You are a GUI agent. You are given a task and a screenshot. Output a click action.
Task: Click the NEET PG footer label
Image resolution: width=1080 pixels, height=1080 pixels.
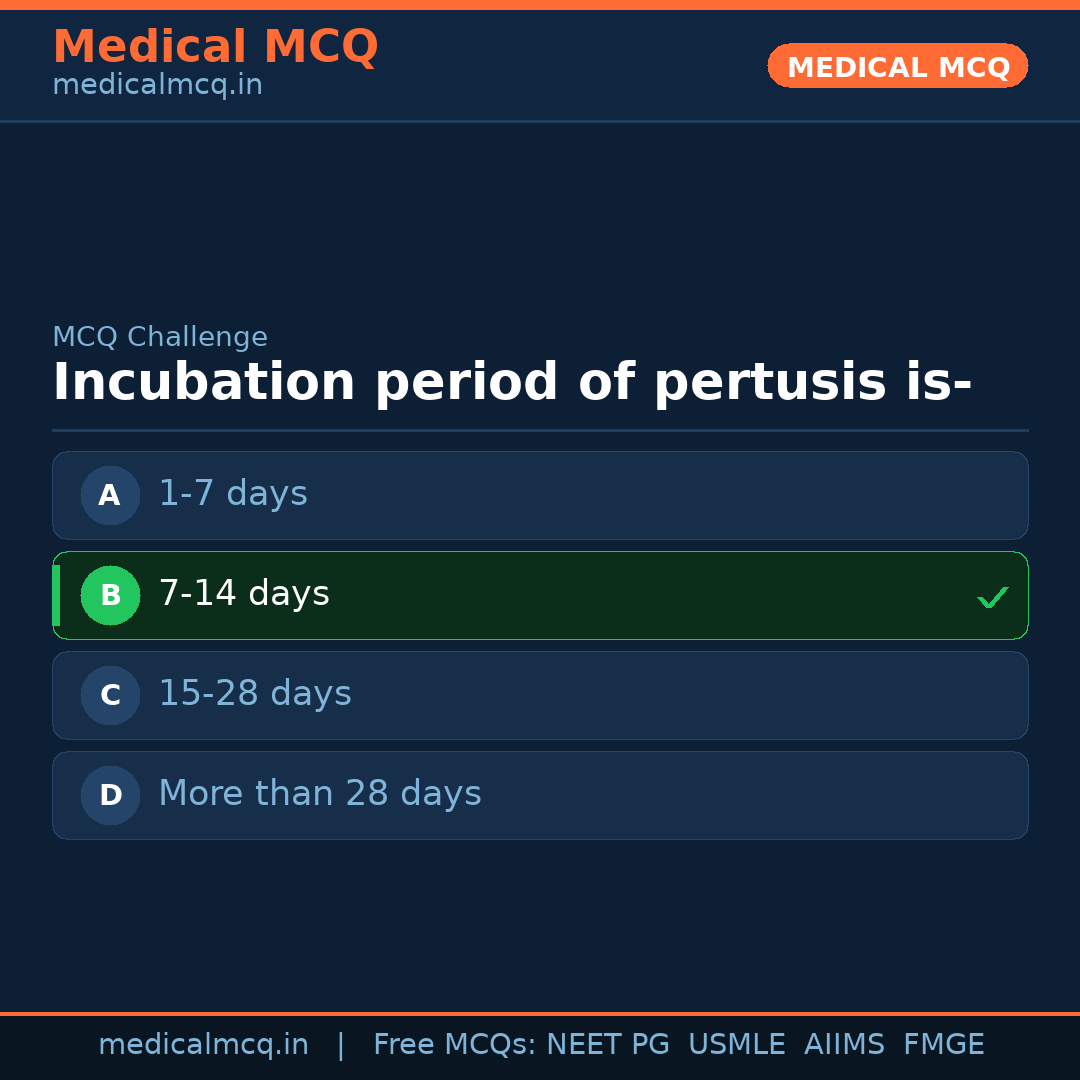coord(608,1045)
